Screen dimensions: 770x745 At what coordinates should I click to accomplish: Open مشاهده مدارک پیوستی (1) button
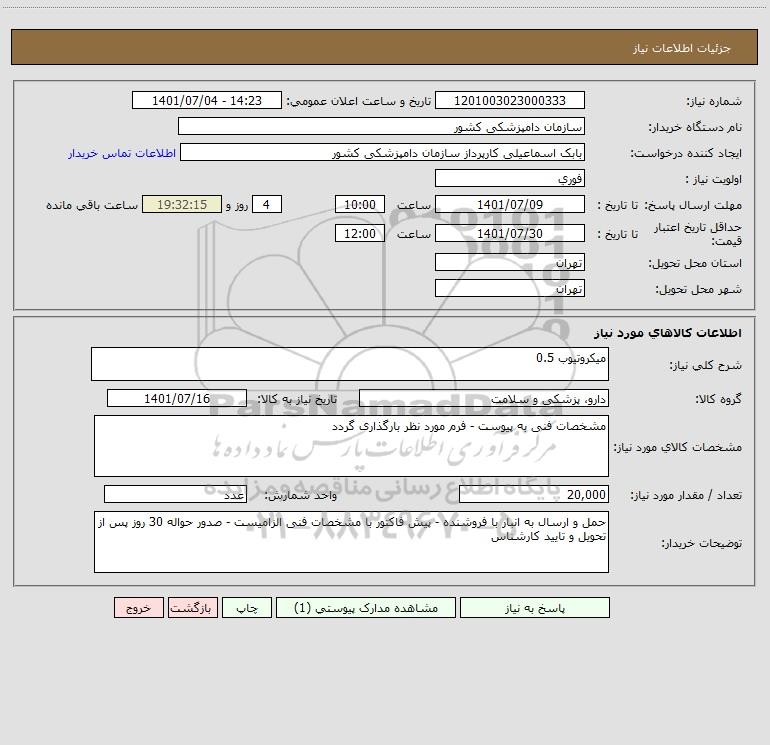point(366,607)
